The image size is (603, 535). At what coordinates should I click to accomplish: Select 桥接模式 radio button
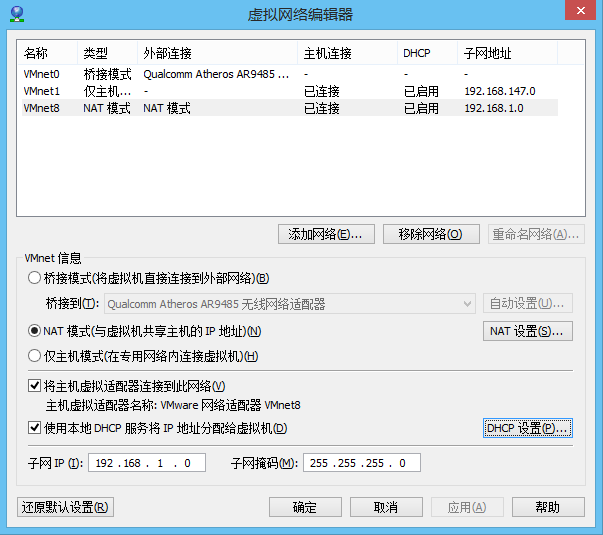(34, 278)
